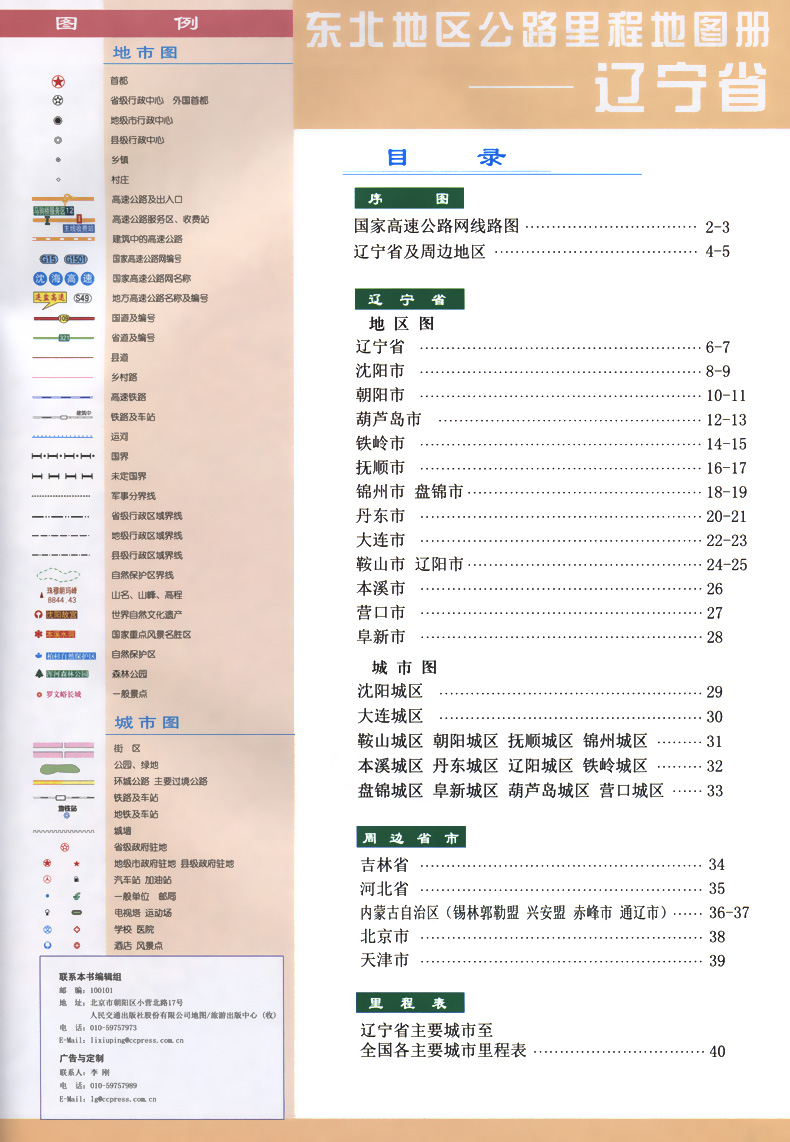Click the red star 首都 capital symbol
Image resolution: width=790 pixels, height=1142 pixels.
click(x=58, y=81)
